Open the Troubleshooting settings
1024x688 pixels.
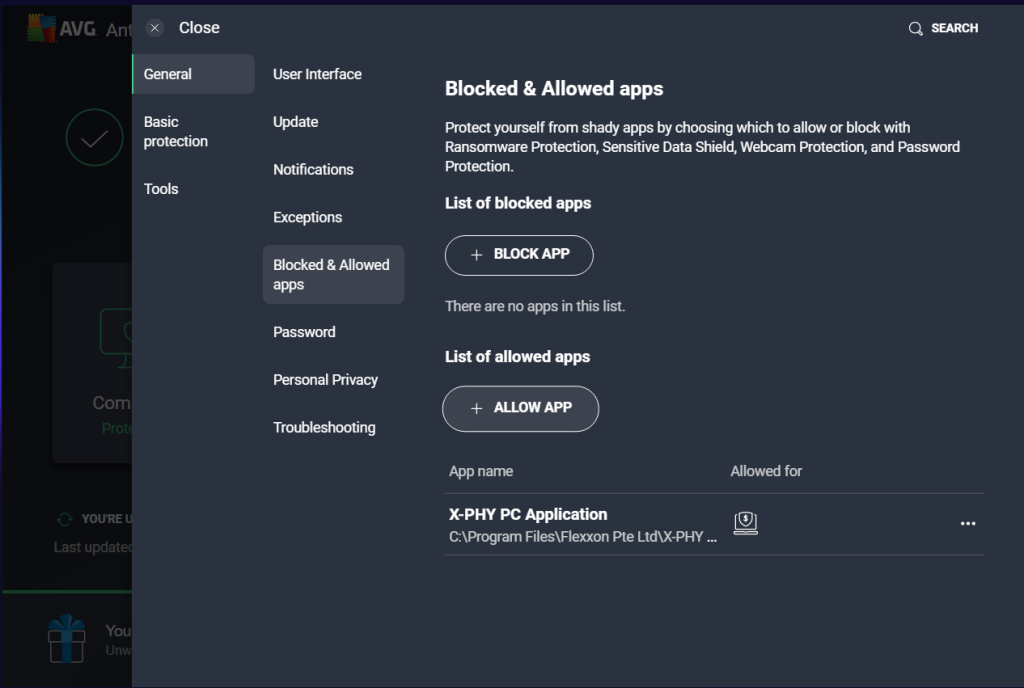(324, 428)
